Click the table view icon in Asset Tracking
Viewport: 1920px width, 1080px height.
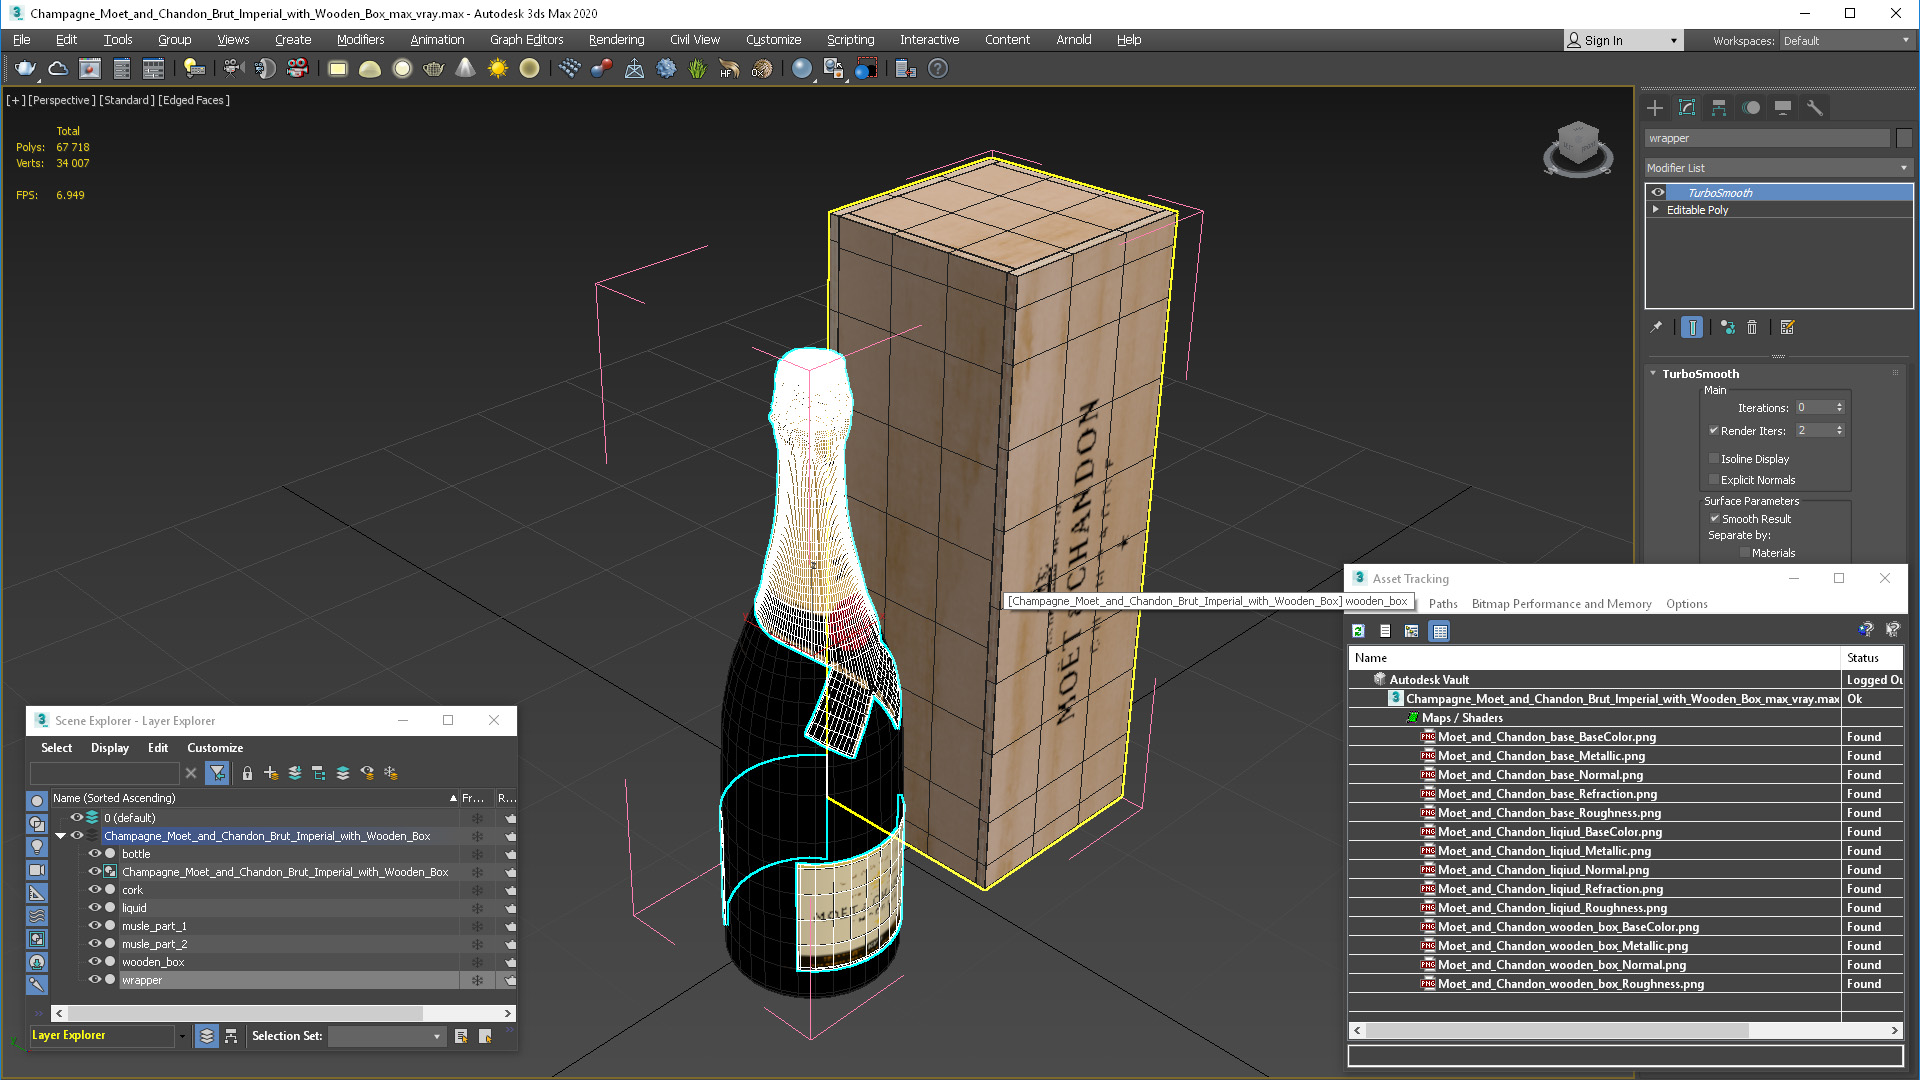(x=1439, y=631)
